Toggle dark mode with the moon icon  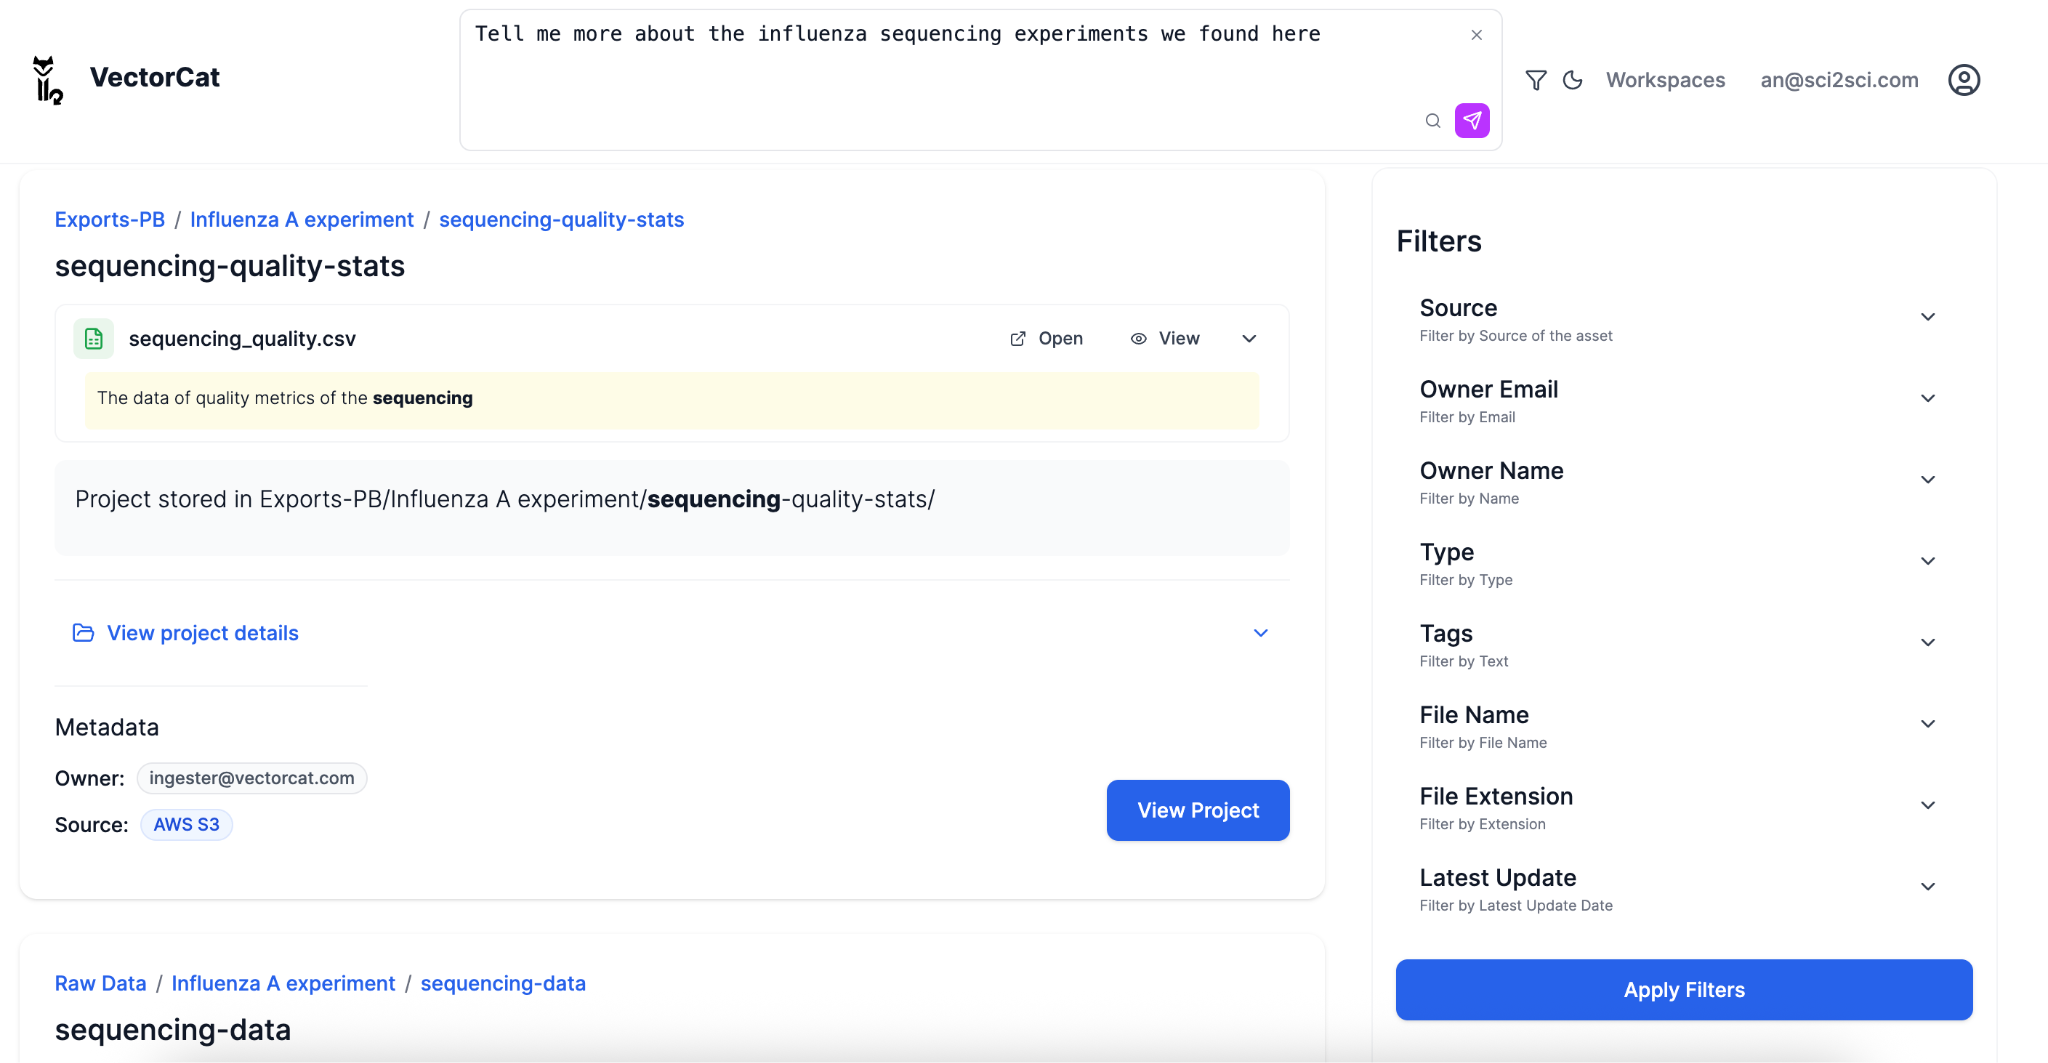pos(1573,80)
